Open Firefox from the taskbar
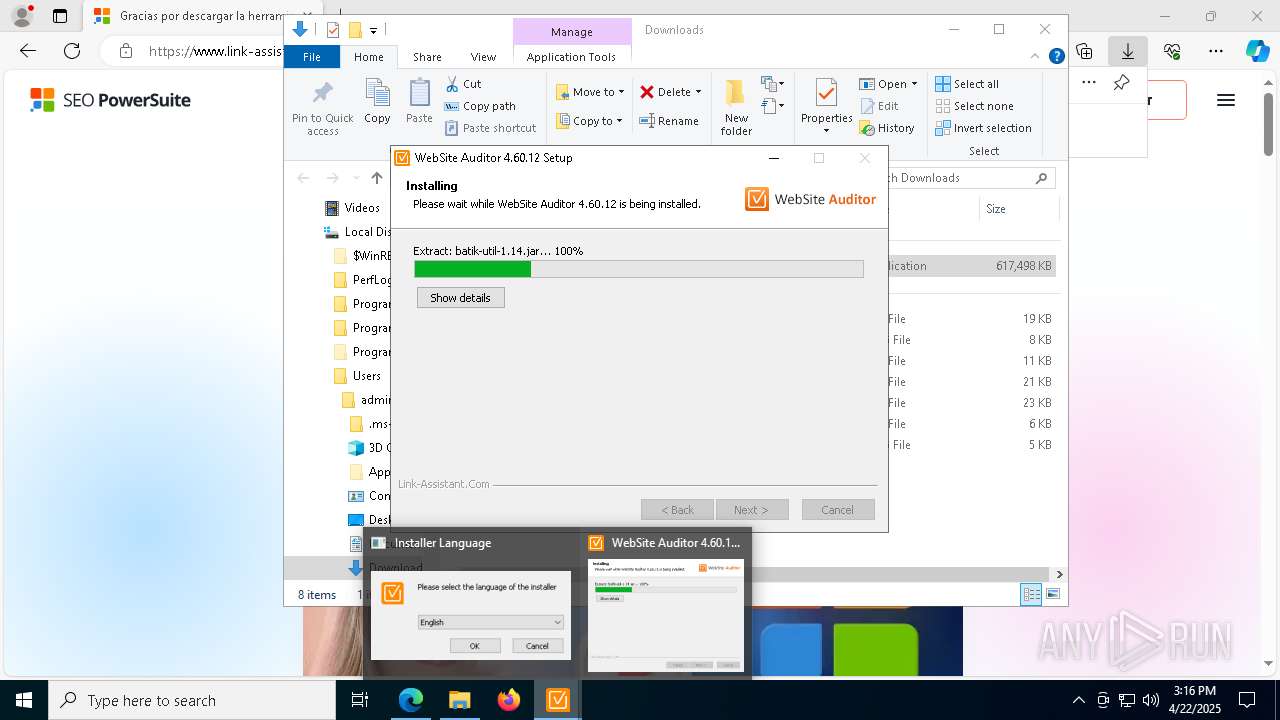1280x720 pixels. click(509, 700)
